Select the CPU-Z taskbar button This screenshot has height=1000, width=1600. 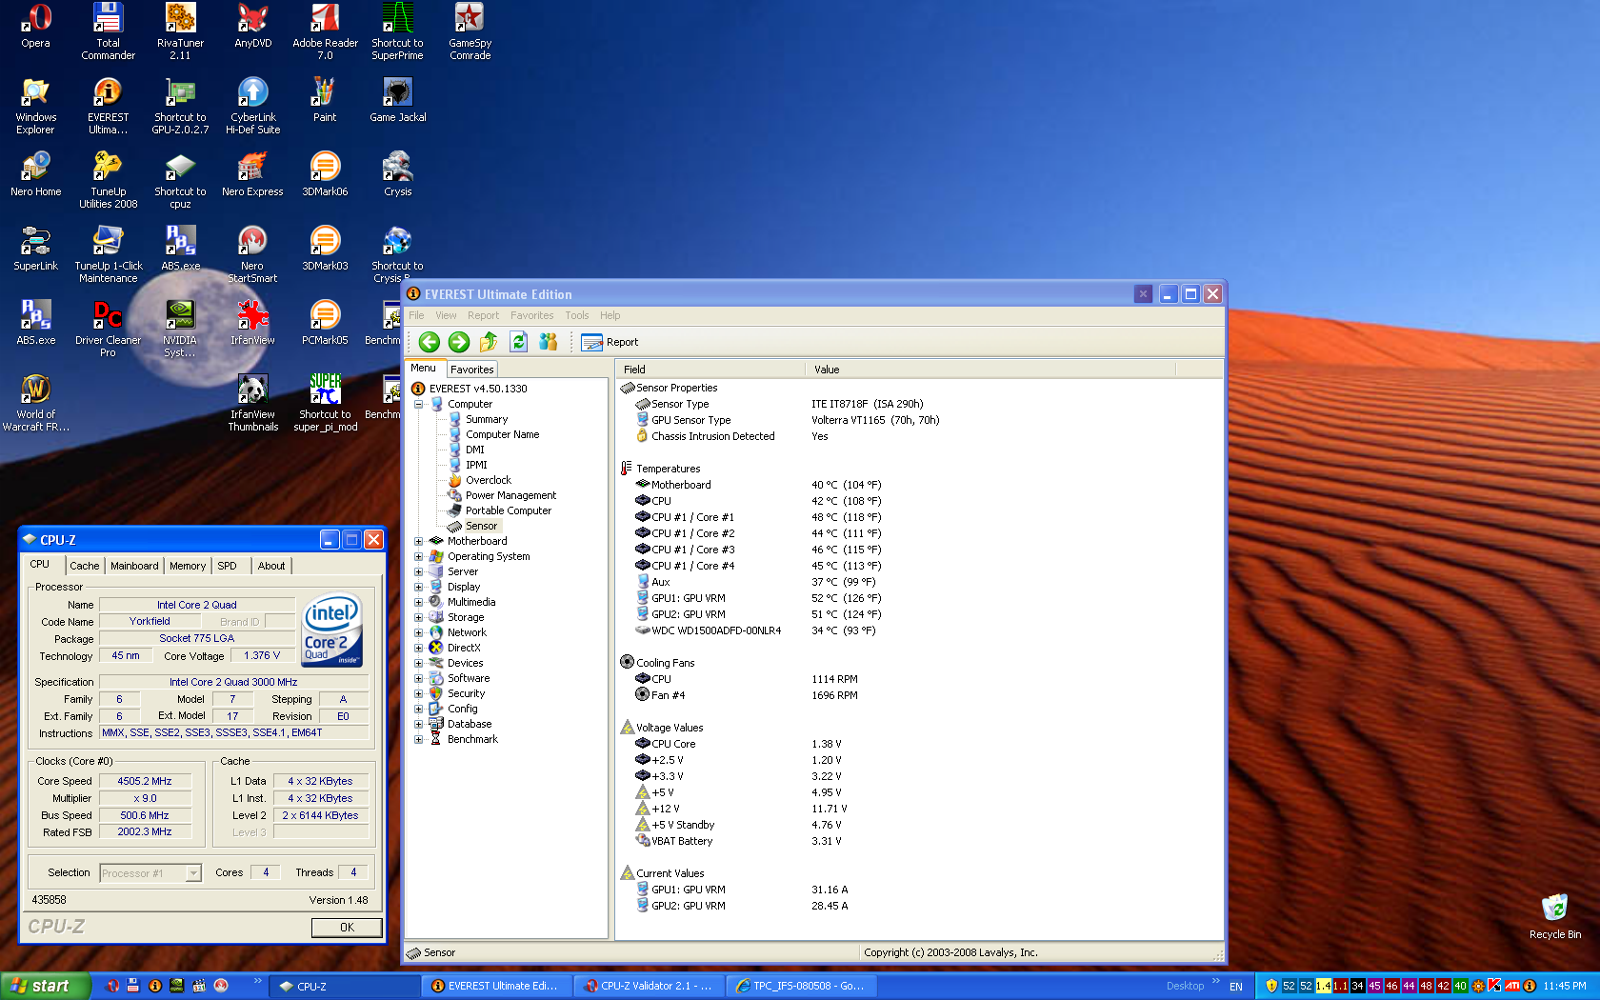(x=345, y=986)
